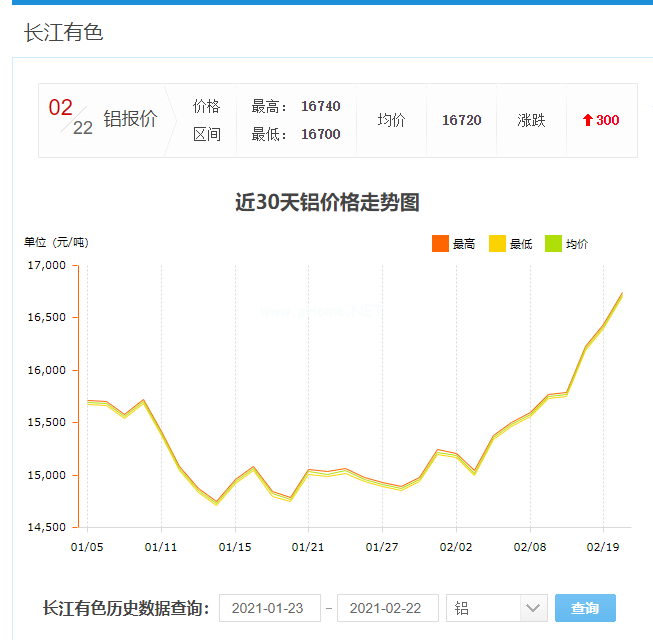Click the 17,000 y-axis label
The image size is (653, 640).
(47, 265)
